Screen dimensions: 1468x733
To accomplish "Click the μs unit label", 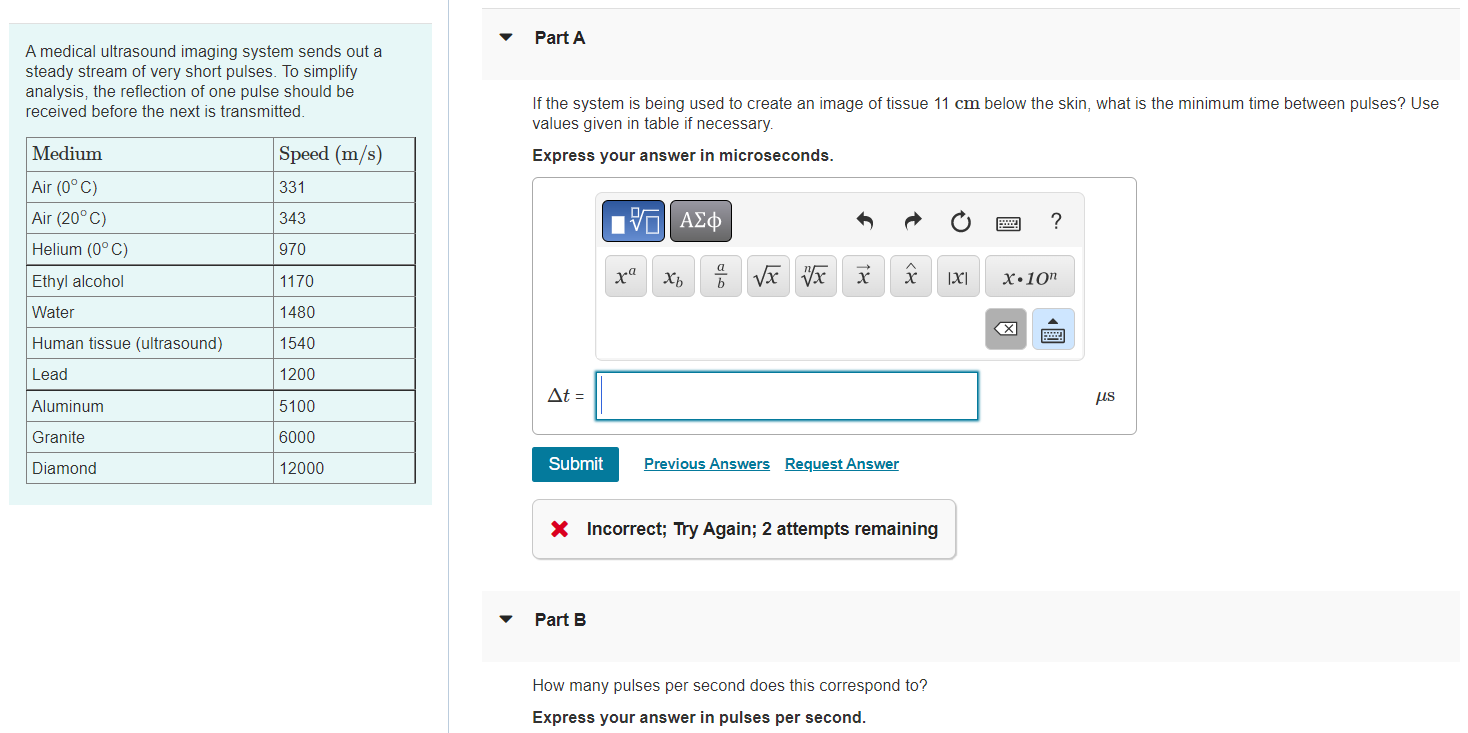I will (1105, 397).
